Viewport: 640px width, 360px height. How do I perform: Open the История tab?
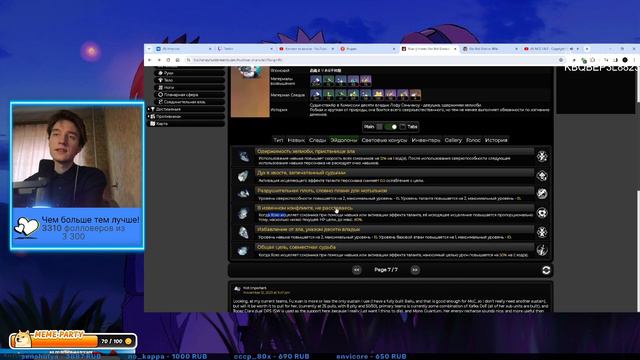(x=496, y=140)
